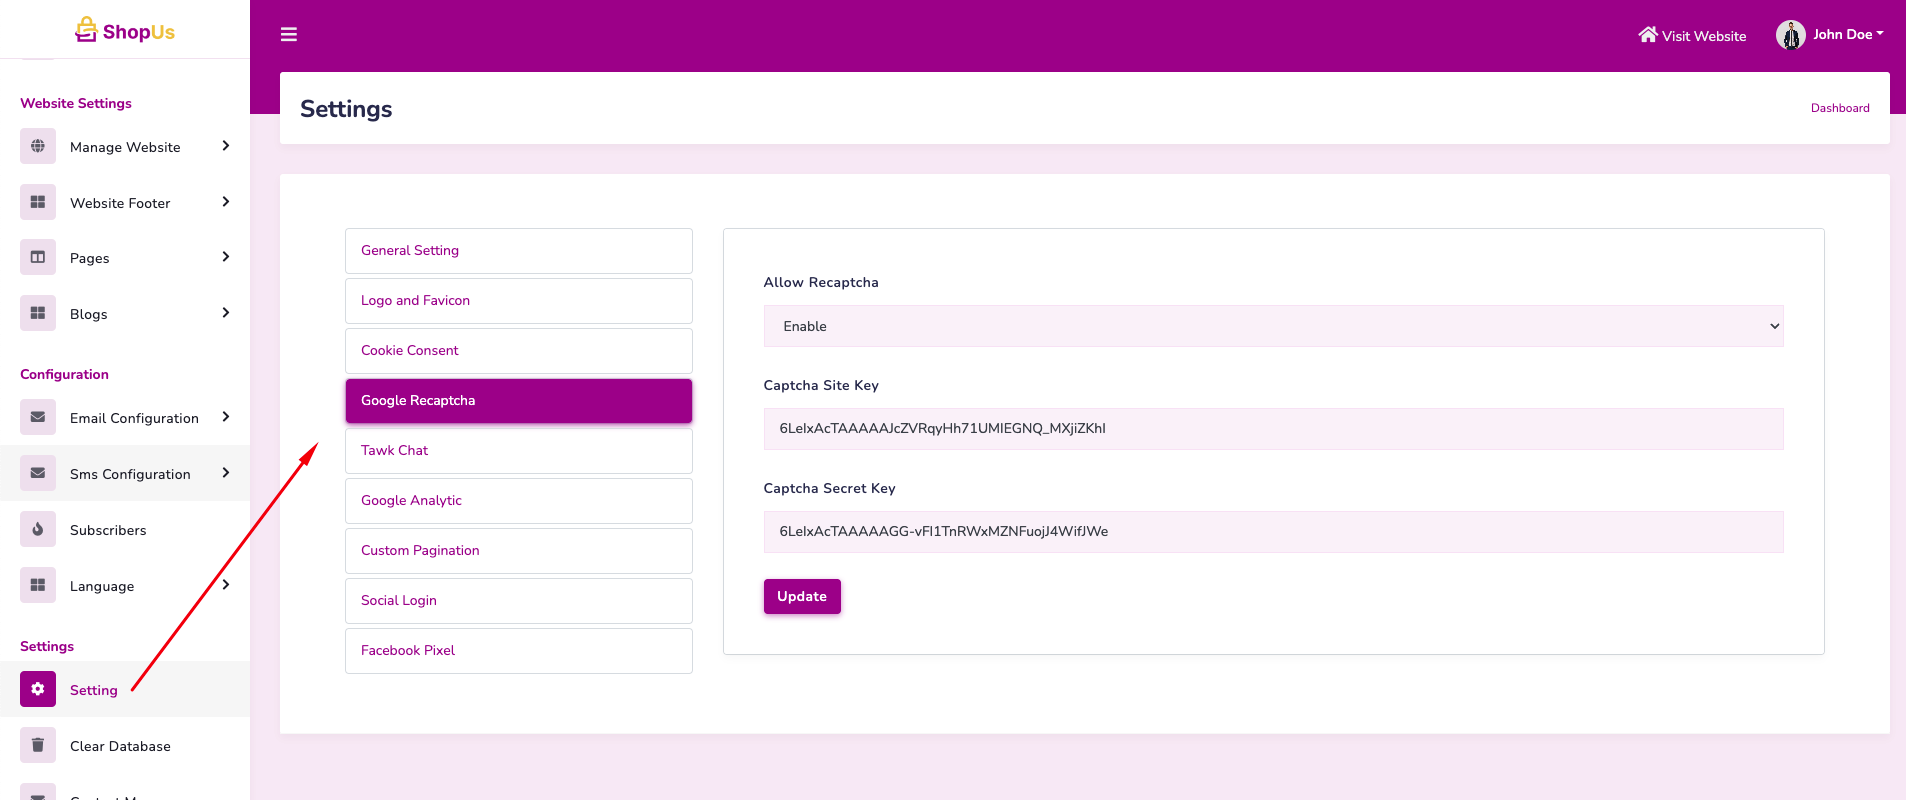Expand the Language submenu arrow

226,585
